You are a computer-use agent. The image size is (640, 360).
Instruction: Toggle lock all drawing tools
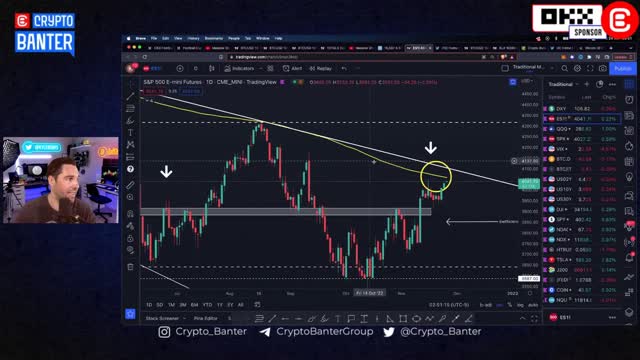(130, 238)
